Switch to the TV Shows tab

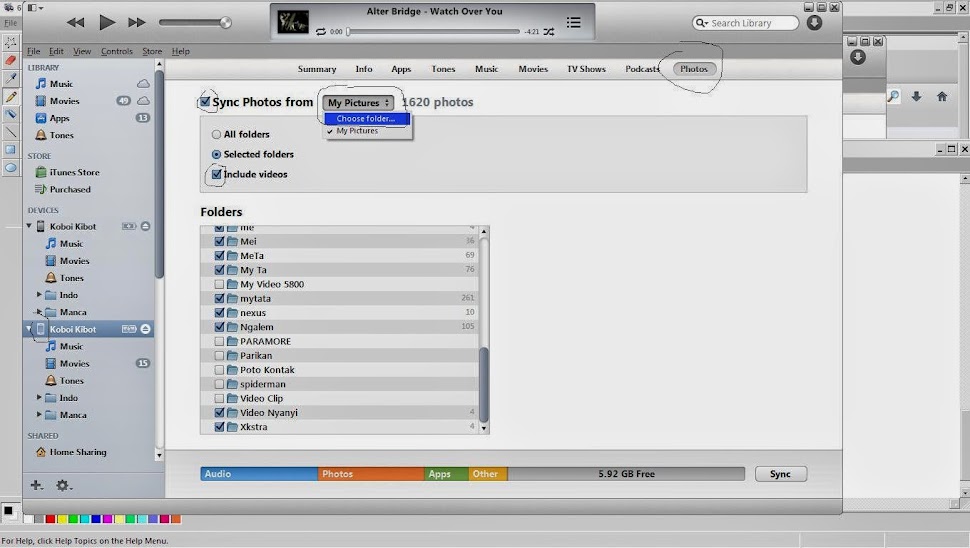pos(586,69)
